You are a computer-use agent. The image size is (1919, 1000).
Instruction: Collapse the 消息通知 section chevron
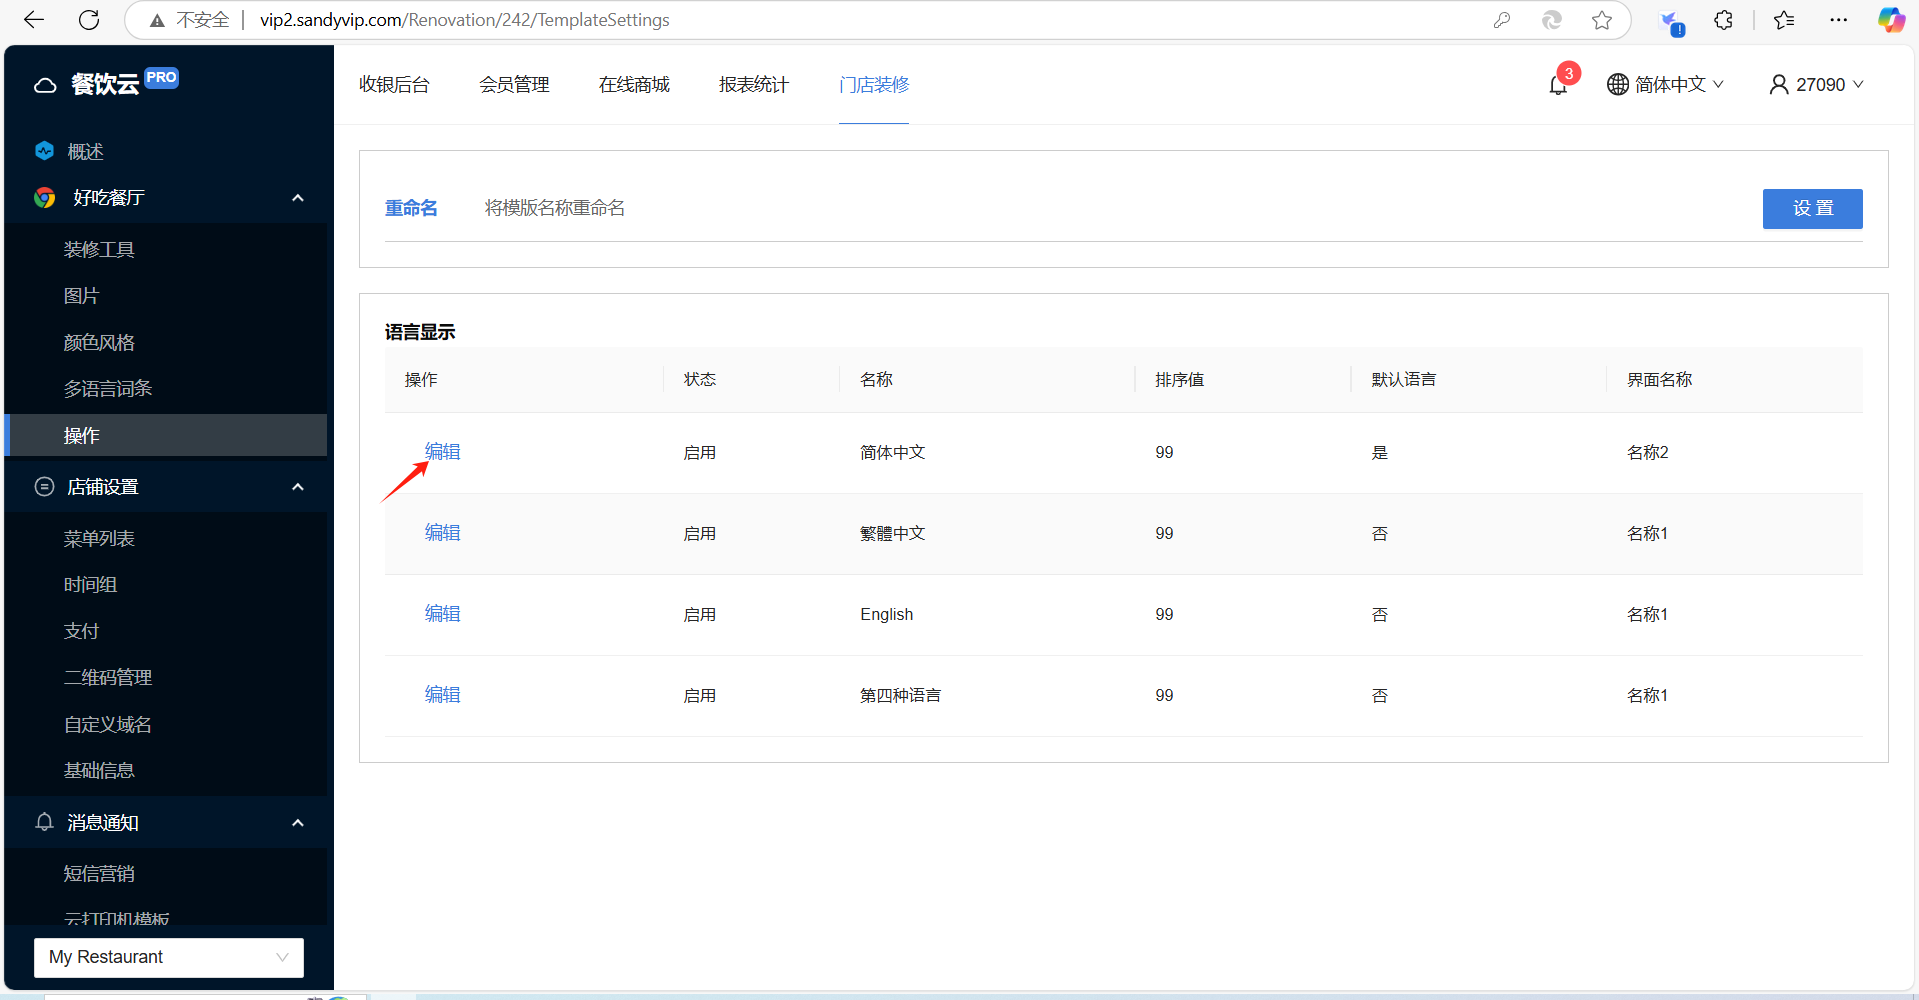point(297,823)
